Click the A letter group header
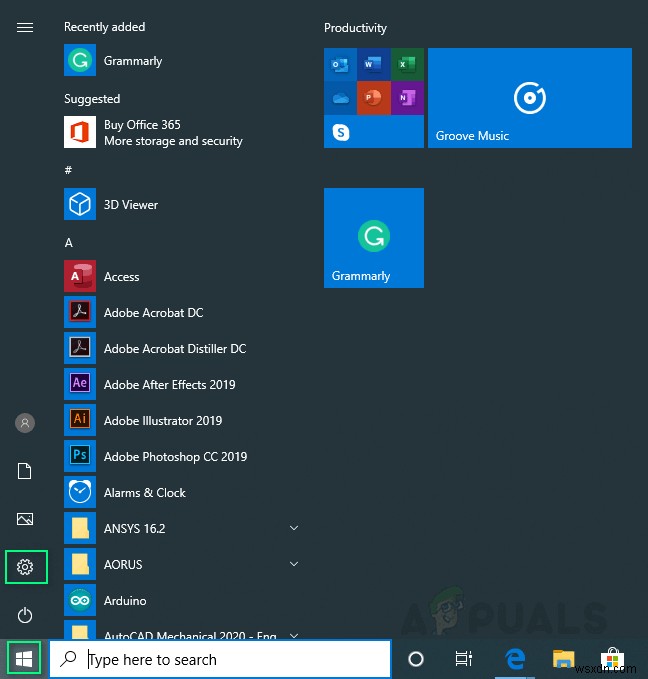Screen dimensions: 648x679 (x=68, y=242)
